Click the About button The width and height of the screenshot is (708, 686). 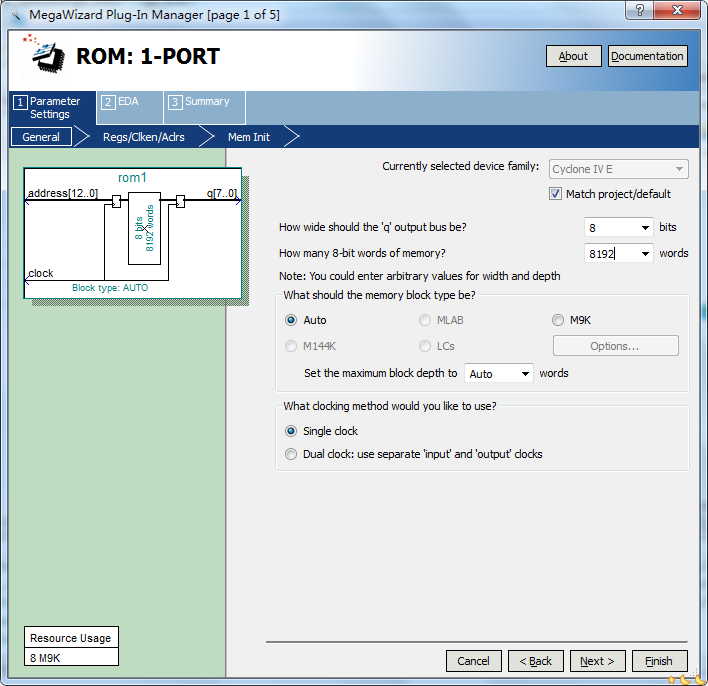pyautogui.click(x=573, y=56)
